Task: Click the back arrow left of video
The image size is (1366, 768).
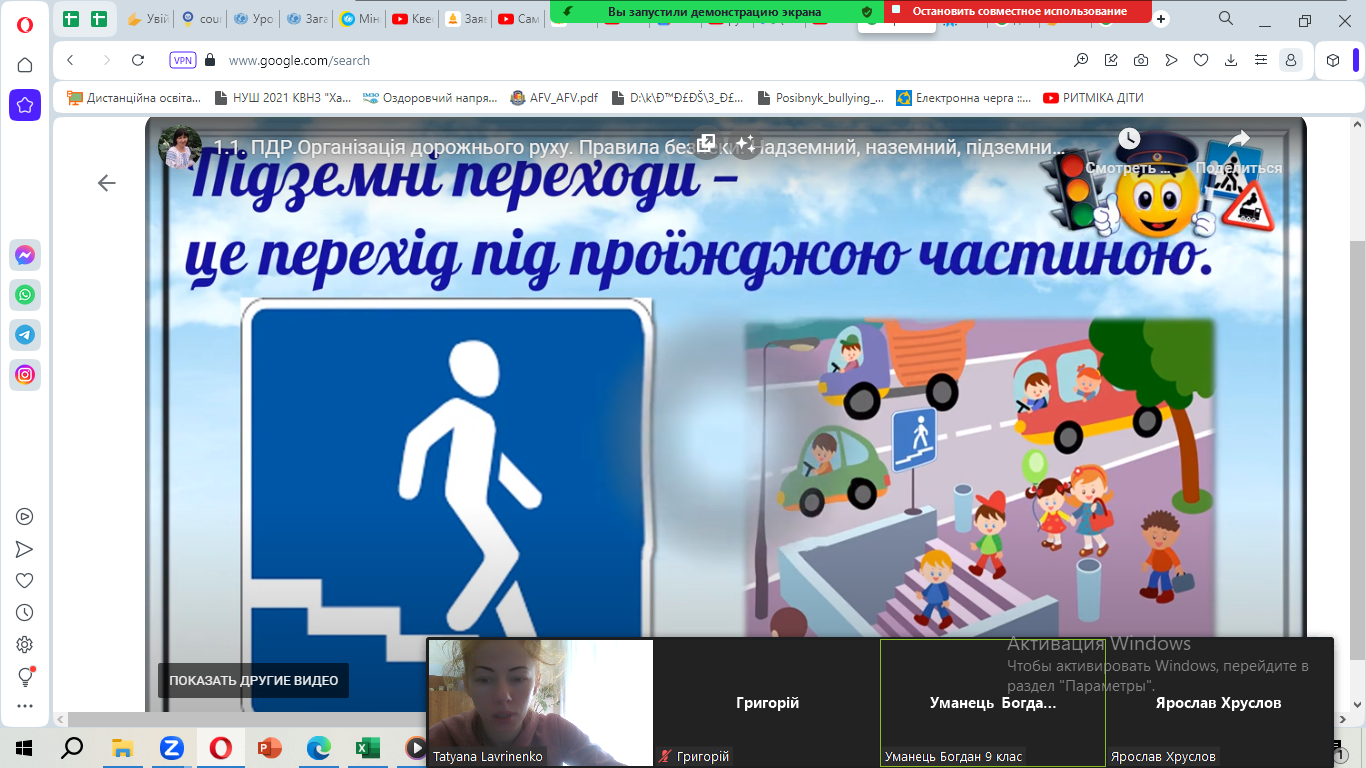Action: (x=106, y=182)
